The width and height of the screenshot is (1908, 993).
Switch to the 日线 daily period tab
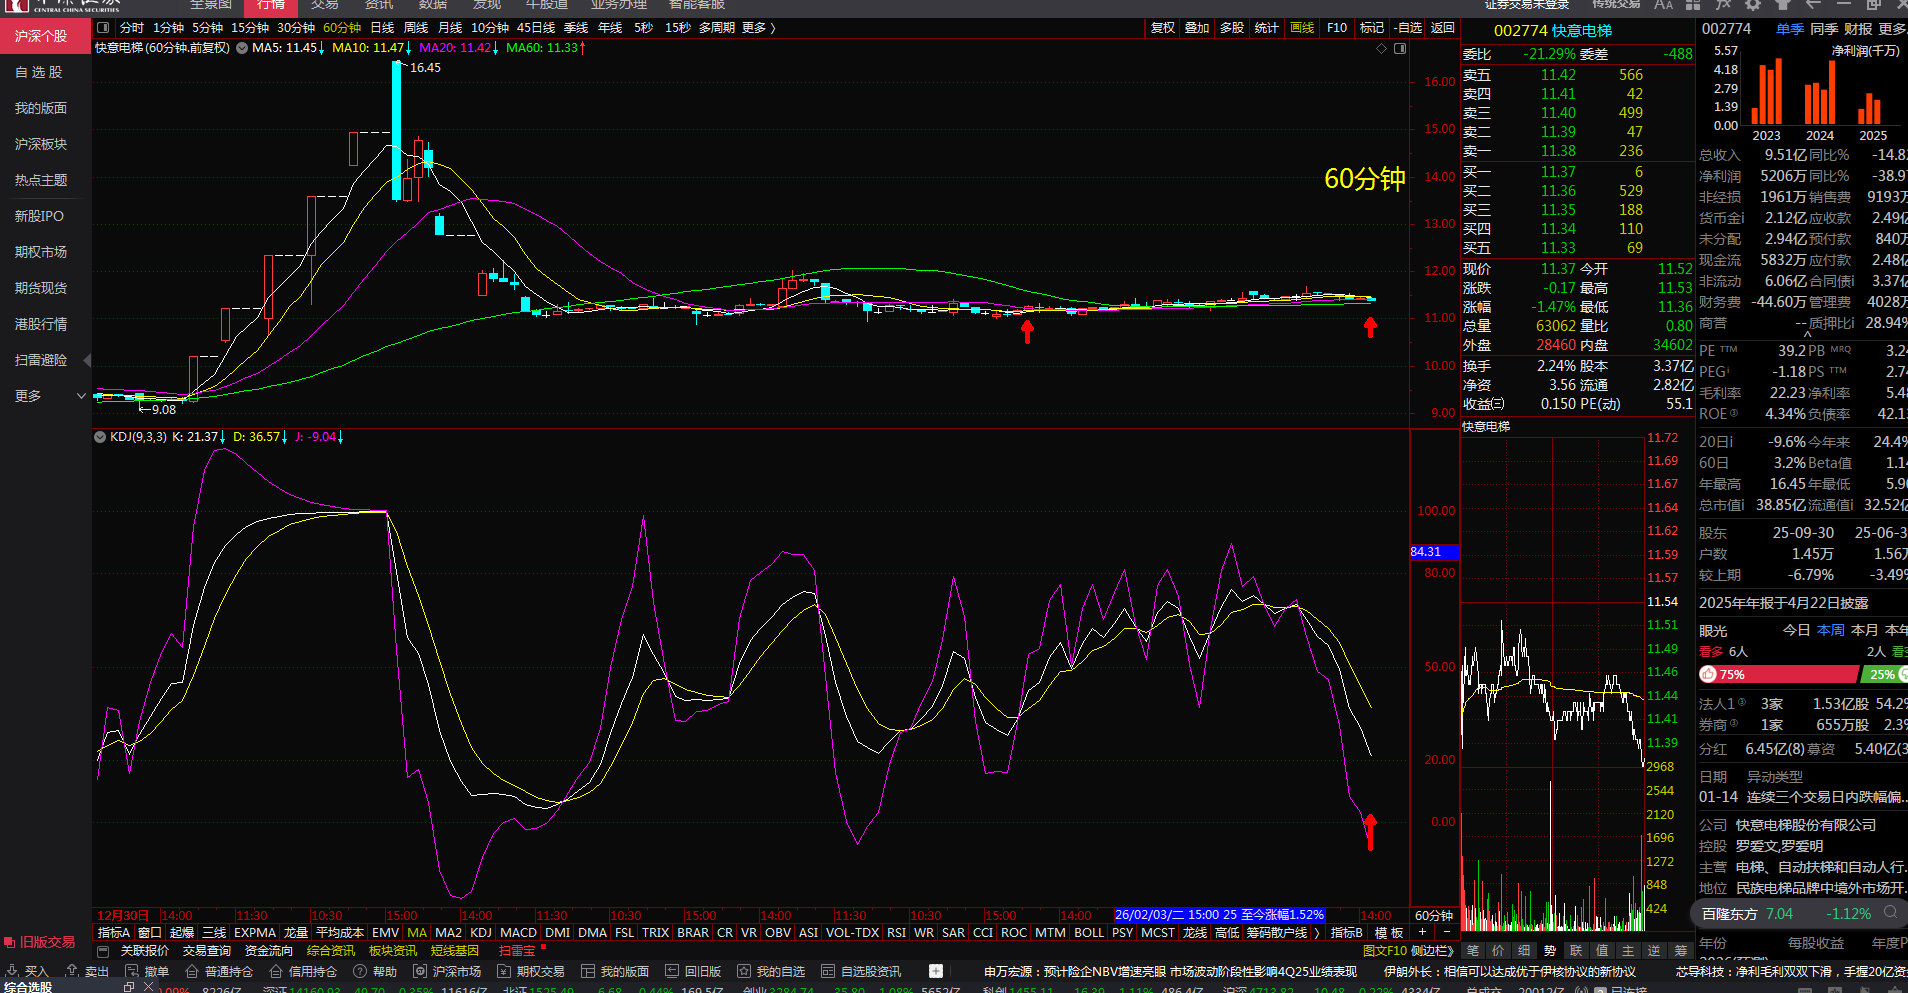[382, 28]
